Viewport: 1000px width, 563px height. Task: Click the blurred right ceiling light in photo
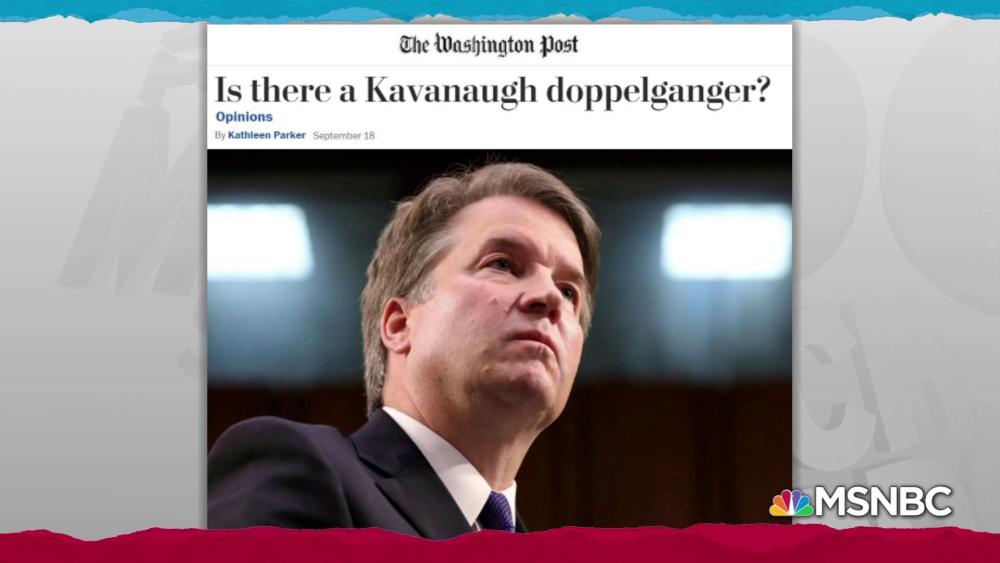[x=726, y=241]
